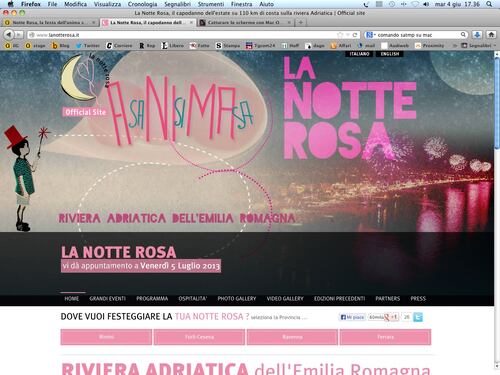Open EDIZIONI PRECEDENTI in the site navigation
The height and width of the screenshot is (375, 500).
coord(339,299)
